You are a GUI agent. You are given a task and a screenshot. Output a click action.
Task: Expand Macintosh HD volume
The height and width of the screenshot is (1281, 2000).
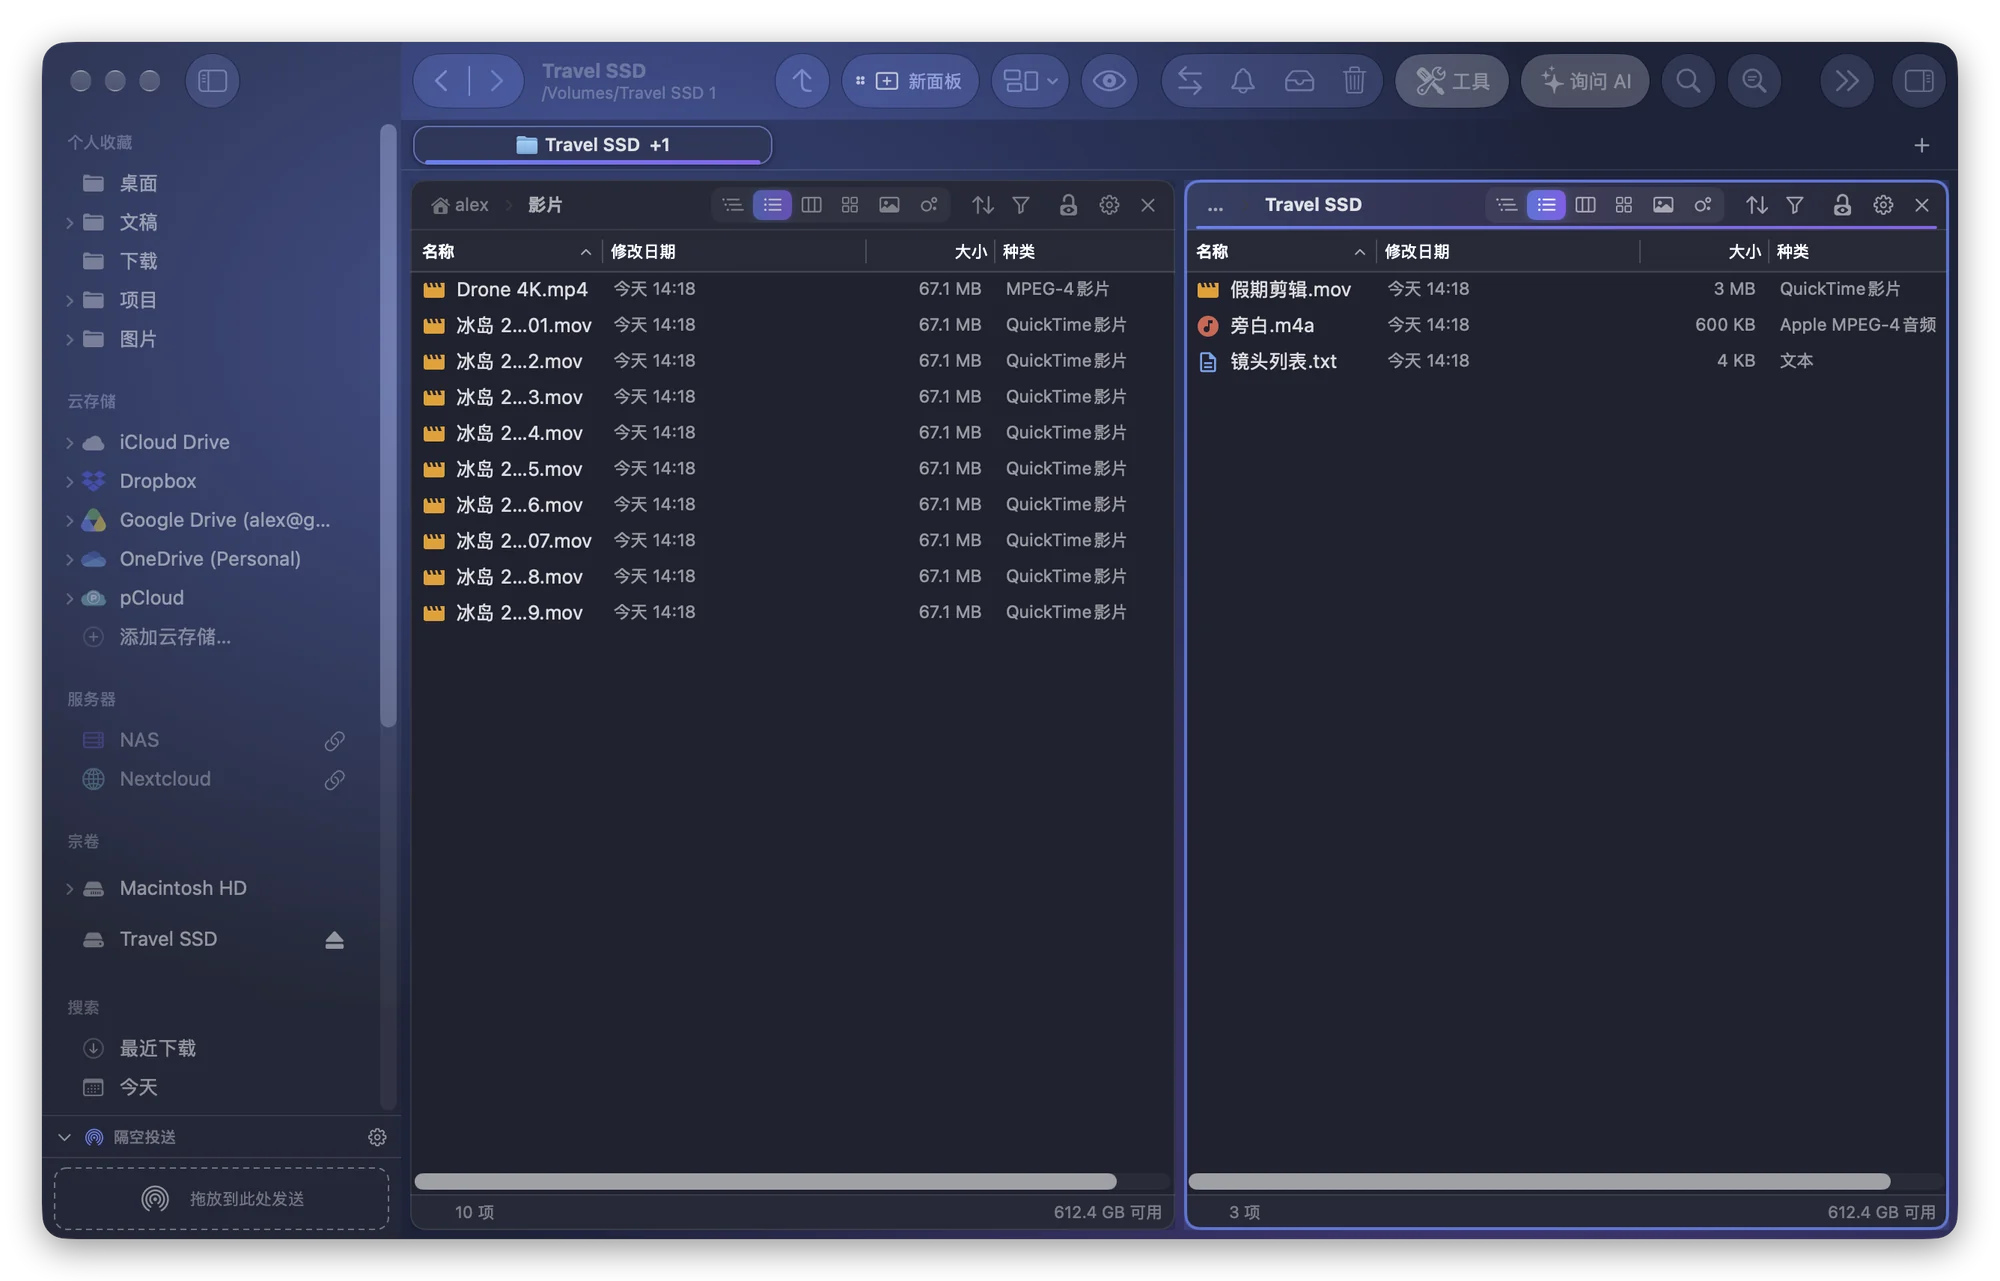69,888
